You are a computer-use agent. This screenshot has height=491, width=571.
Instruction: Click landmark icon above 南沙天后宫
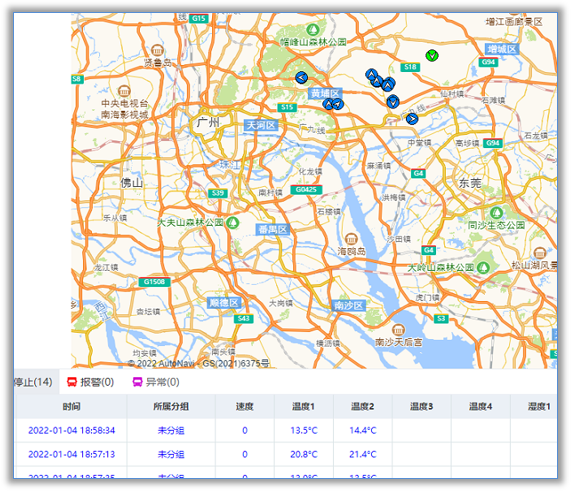tap(398, 330)
